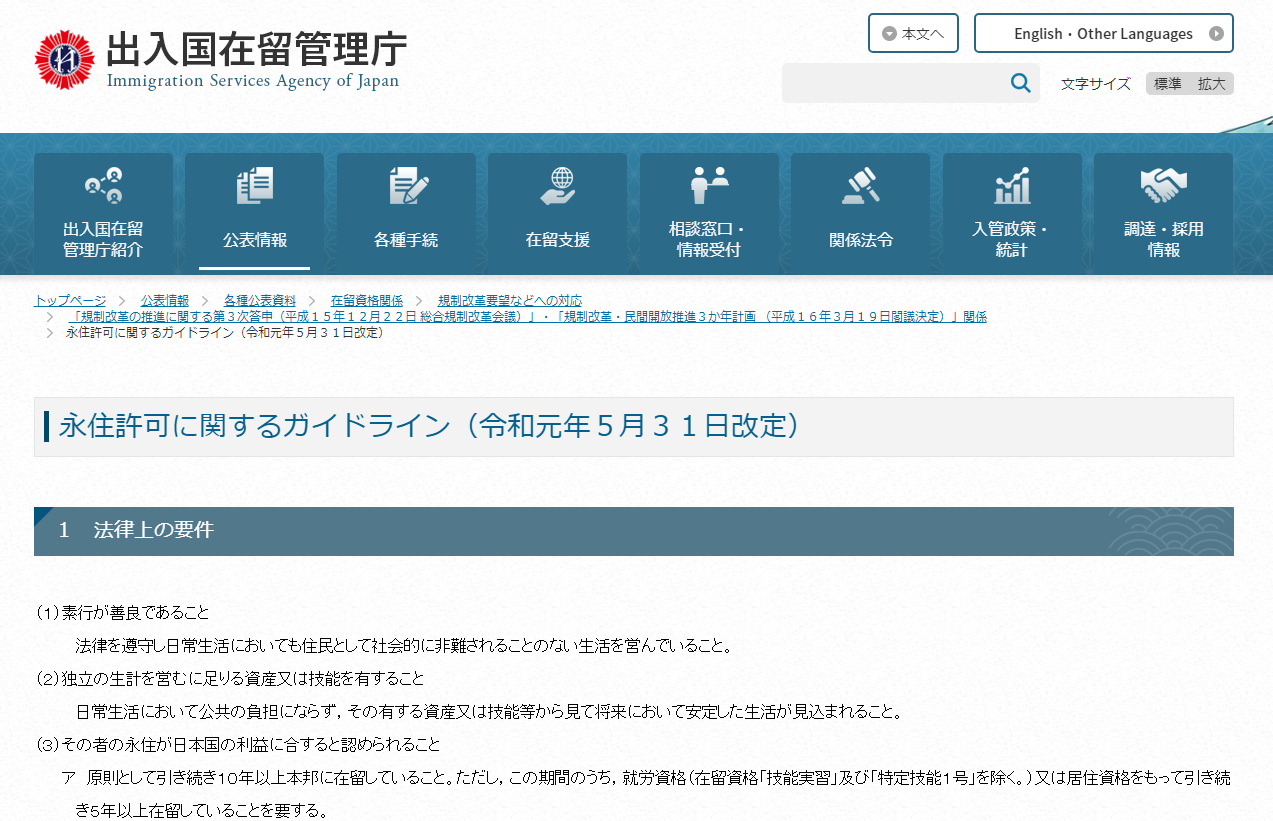The width and height of the screenshot is (1273, 821).
Task: Open the 公表情報 menu tab
Action: pos(254,213)
